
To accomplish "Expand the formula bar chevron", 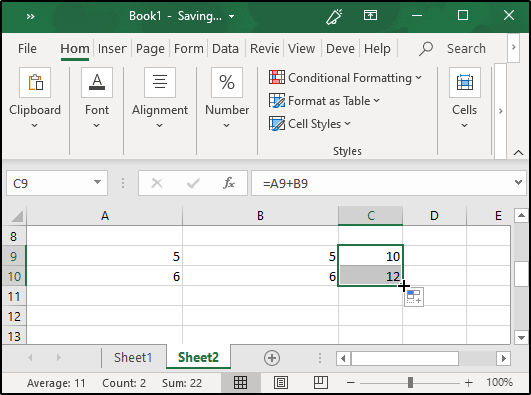I will click(x=518, y=183).
